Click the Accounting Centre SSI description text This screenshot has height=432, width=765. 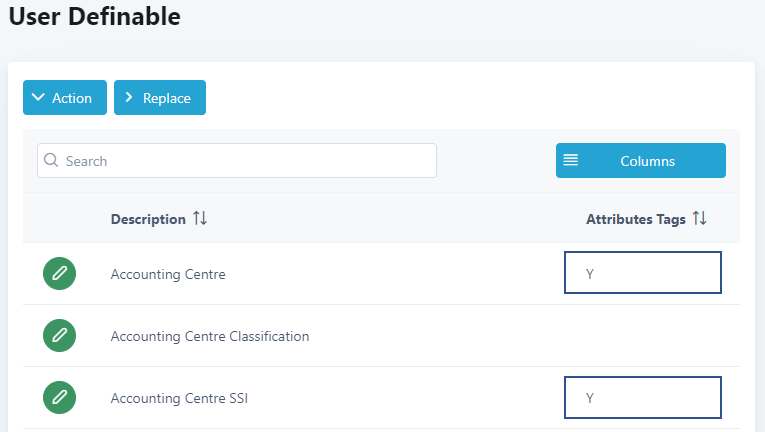point(179,398)
